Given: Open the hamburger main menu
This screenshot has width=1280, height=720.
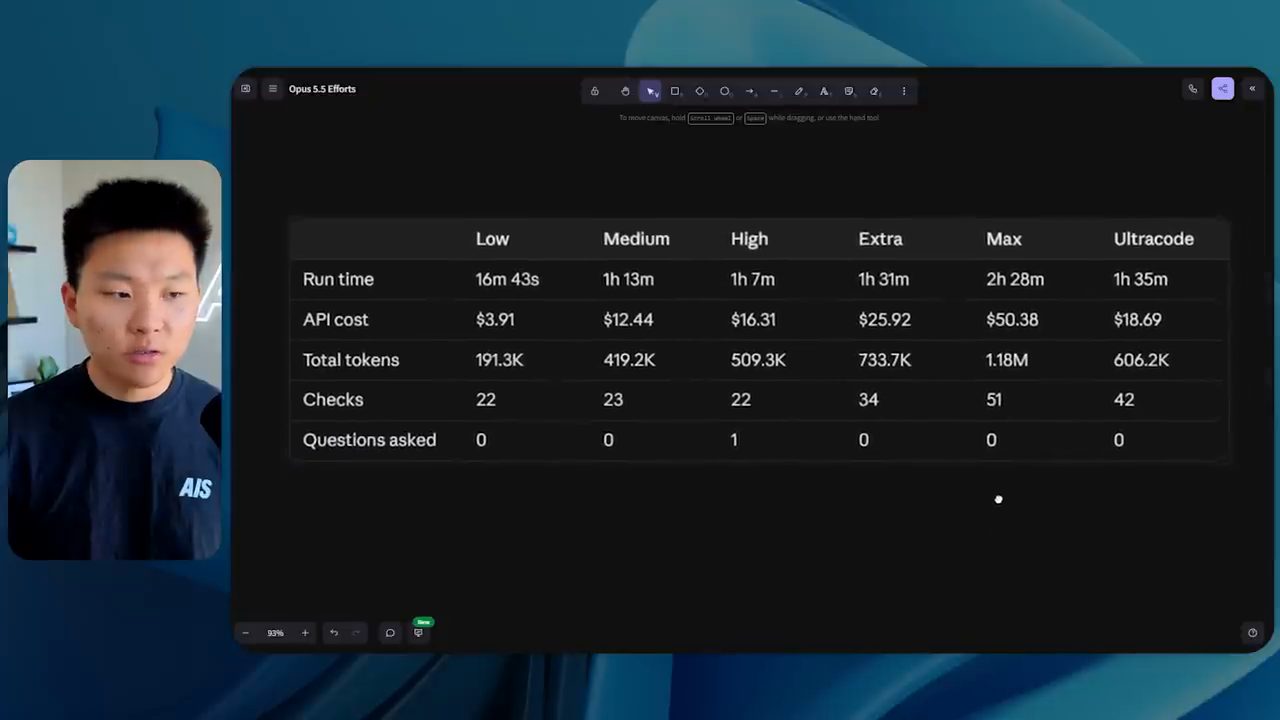Looking at the screenshot, I should click(x=272, y=89).
